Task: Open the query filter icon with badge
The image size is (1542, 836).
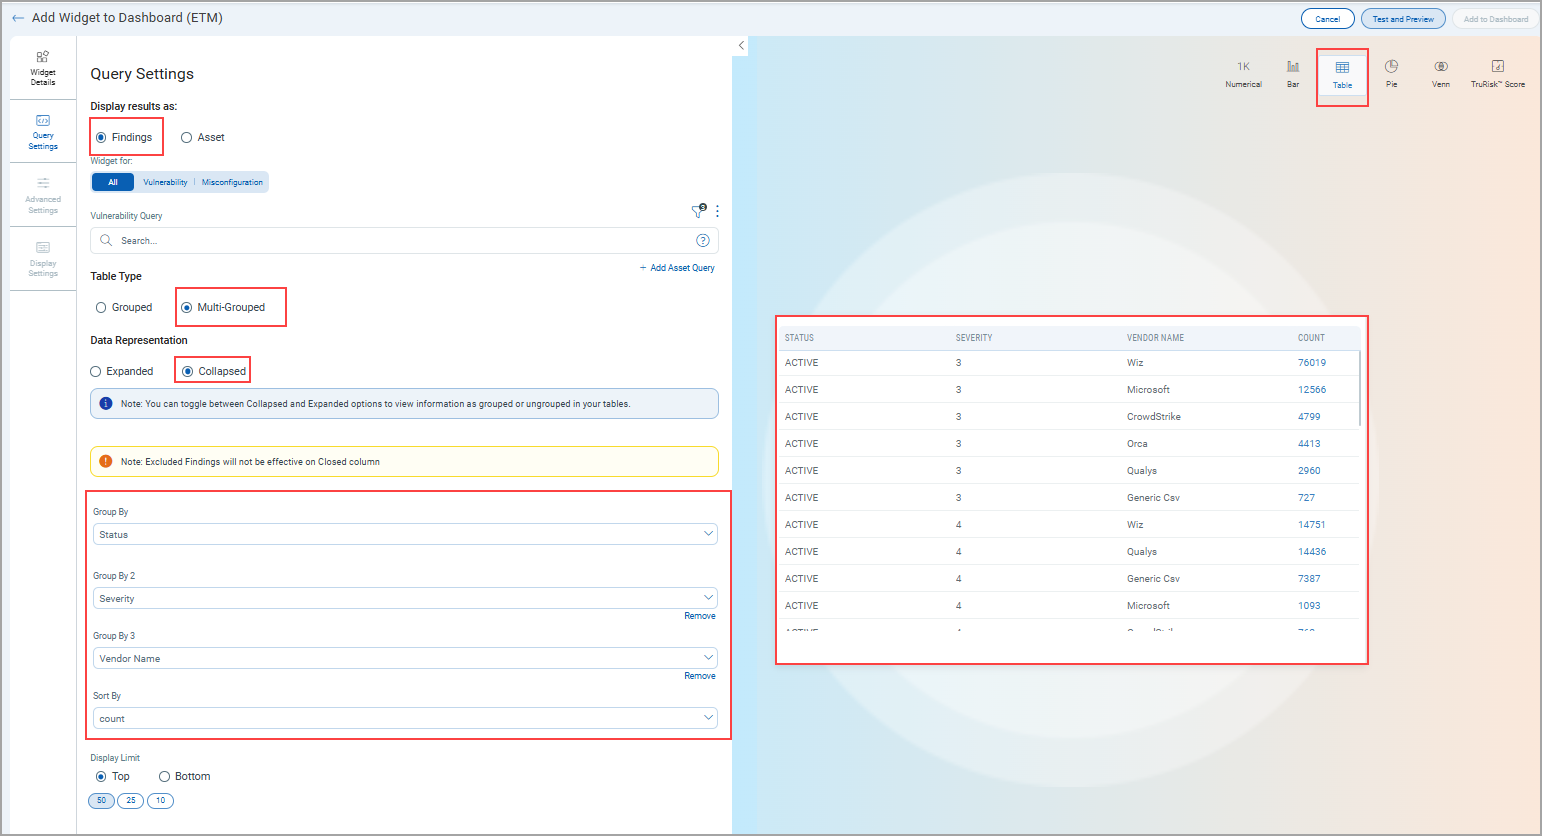Action: pyautogui.click(x=698, y=211)
